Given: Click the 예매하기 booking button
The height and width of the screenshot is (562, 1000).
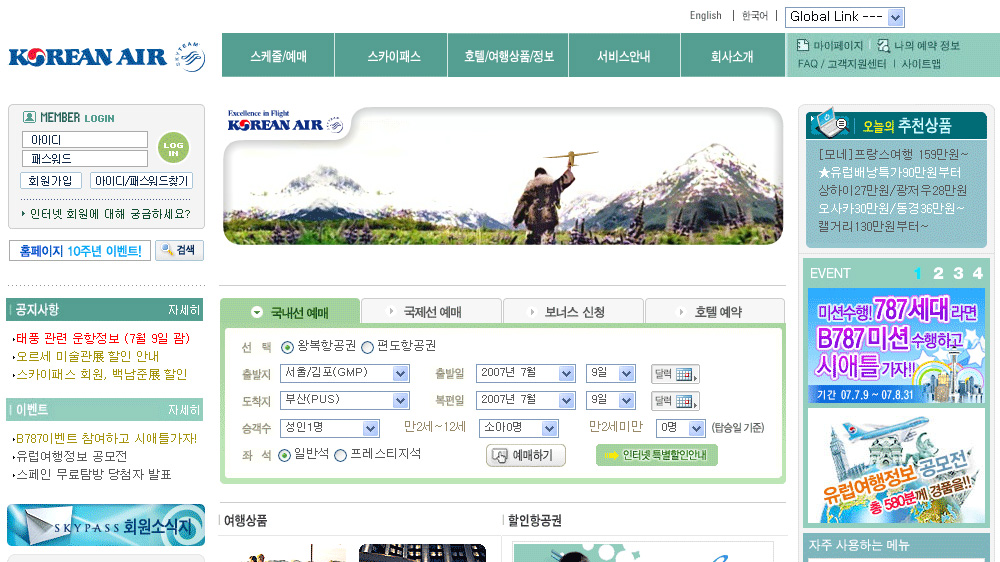Looking at the screenshot, I should click(x=526, y=455).
